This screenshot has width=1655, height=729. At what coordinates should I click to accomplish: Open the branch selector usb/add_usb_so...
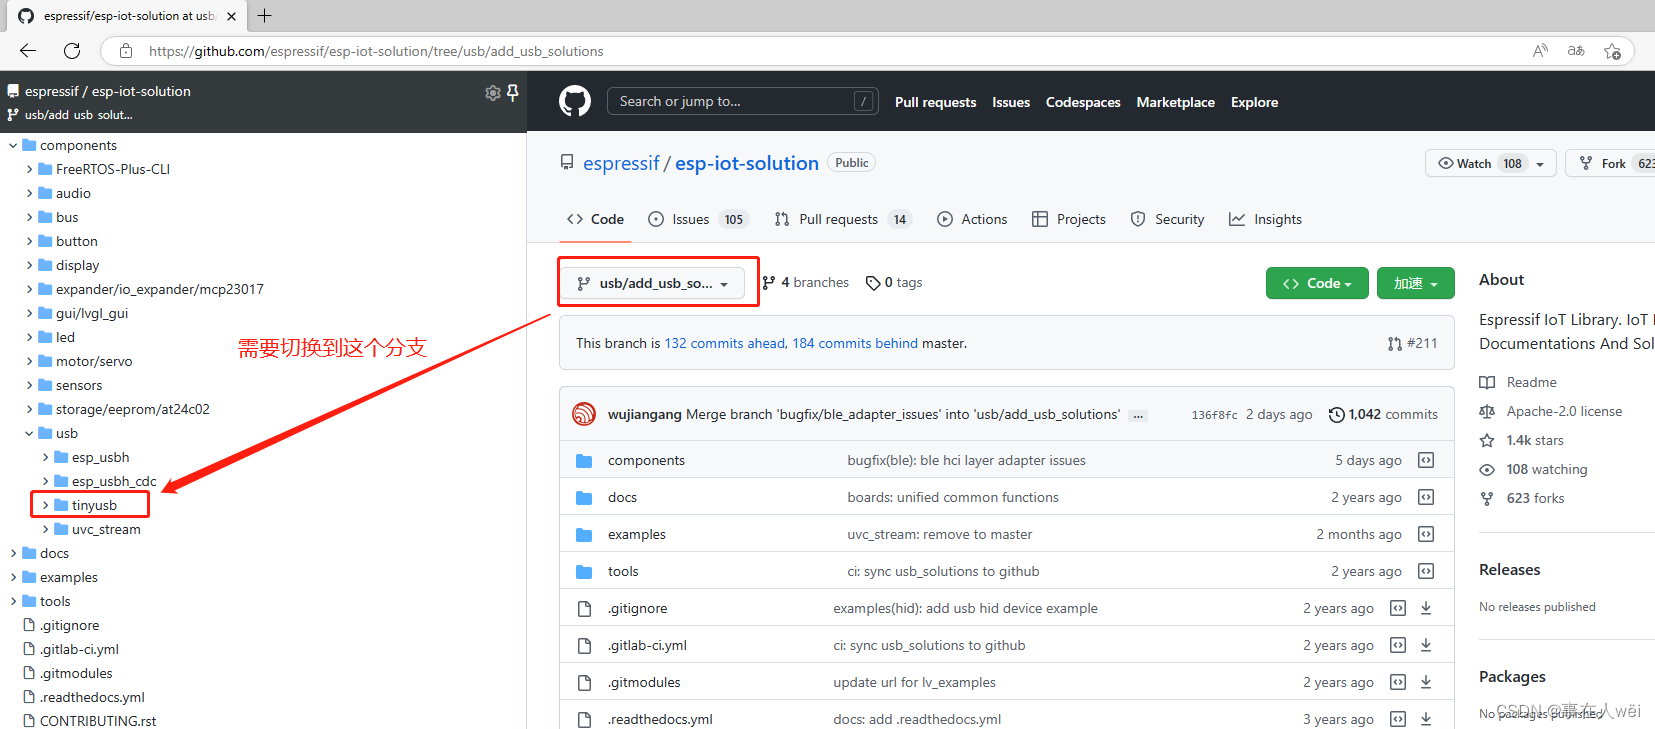pos(652,283)
